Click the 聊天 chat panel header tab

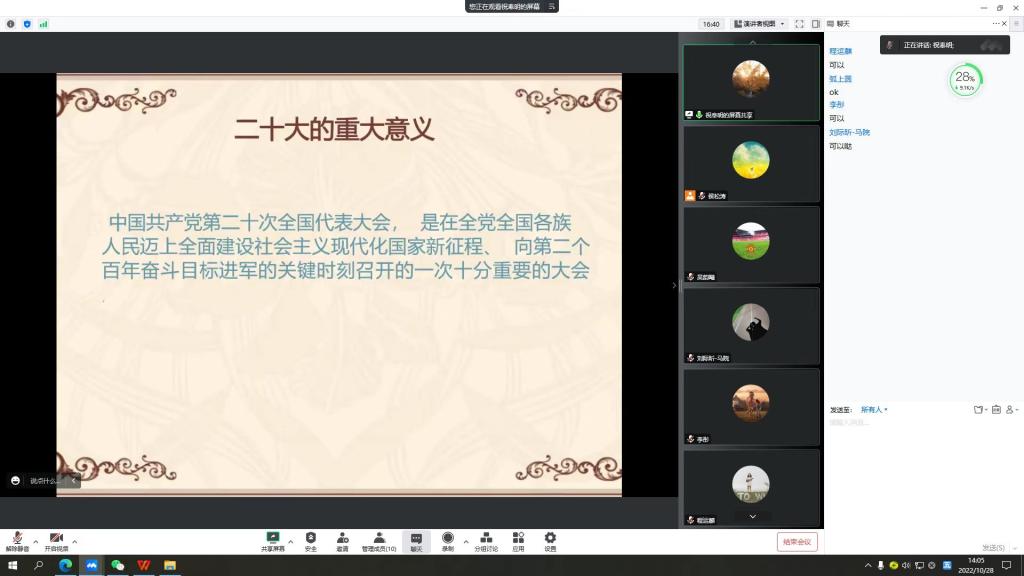point(843,24)
